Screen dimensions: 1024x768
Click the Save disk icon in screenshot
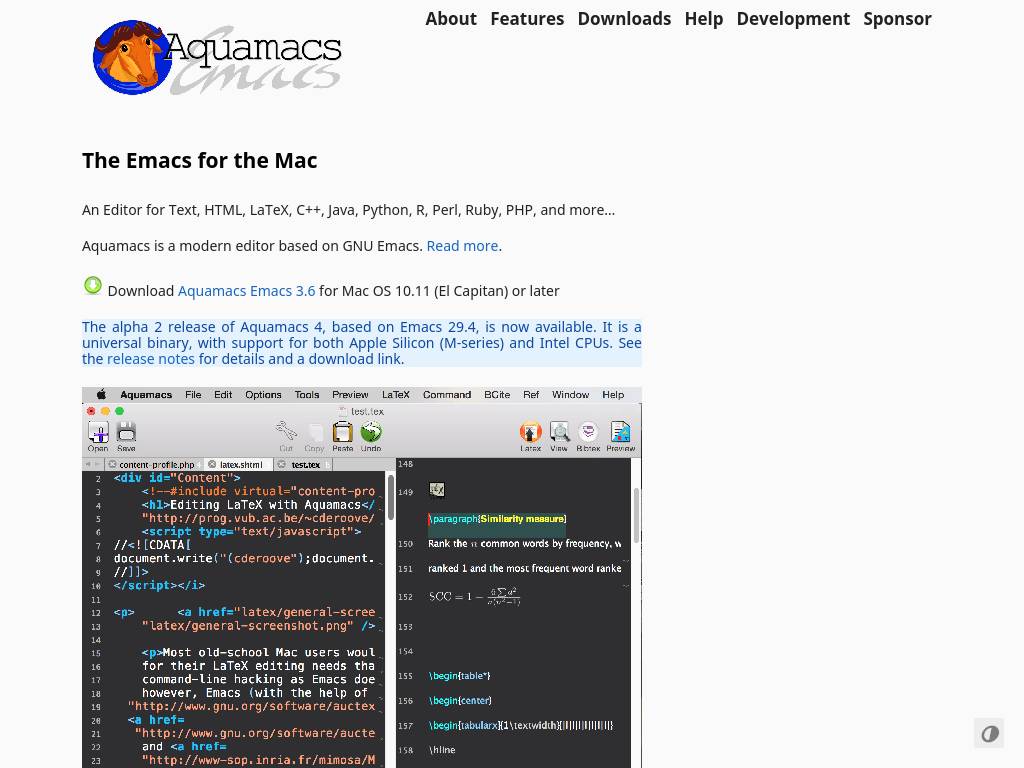(x=126, y=436)
